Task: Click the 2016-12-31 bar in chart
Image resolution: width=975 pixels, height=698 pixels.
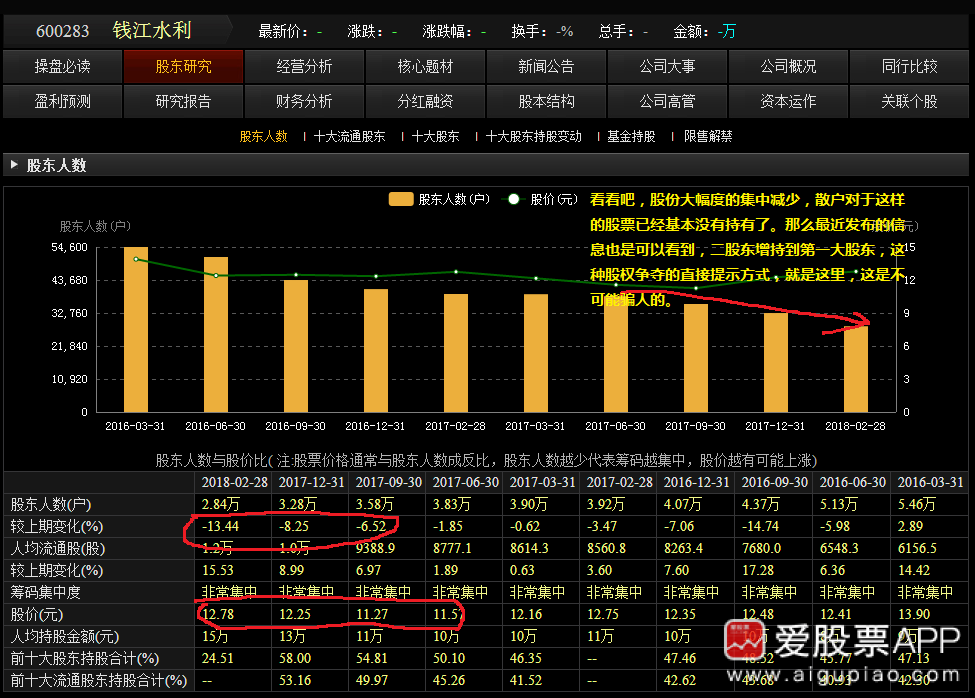Action: (376, 351)
